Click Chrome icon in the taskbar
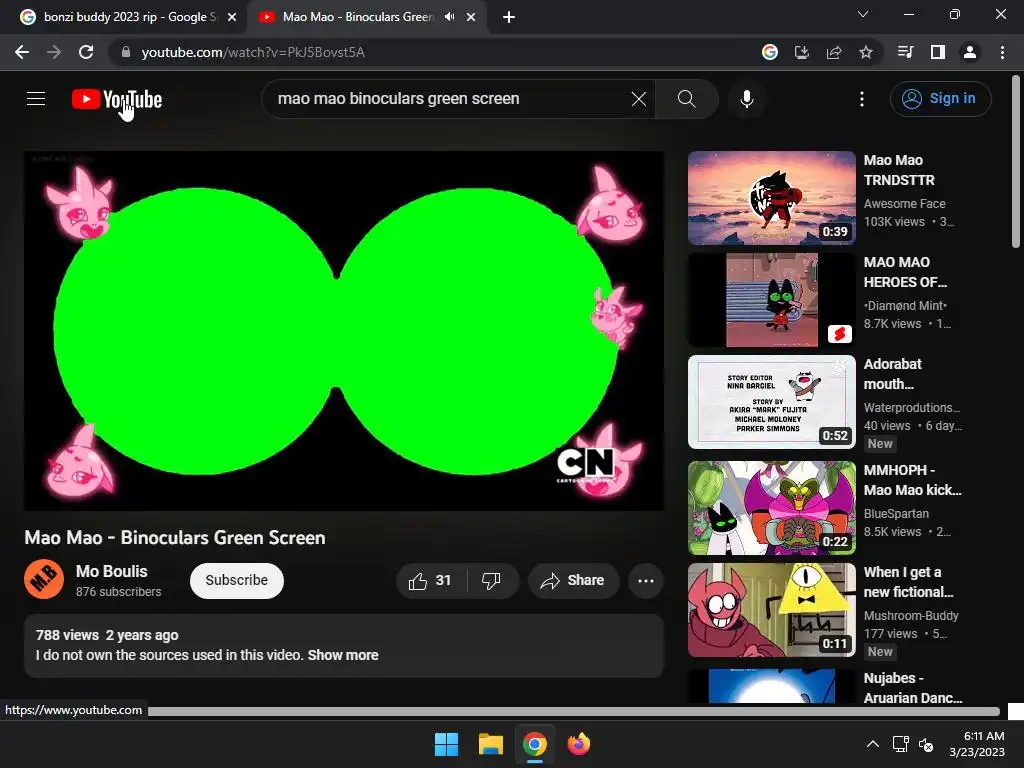This screenshot has width=1024, height=768. [x=535, y=744]
